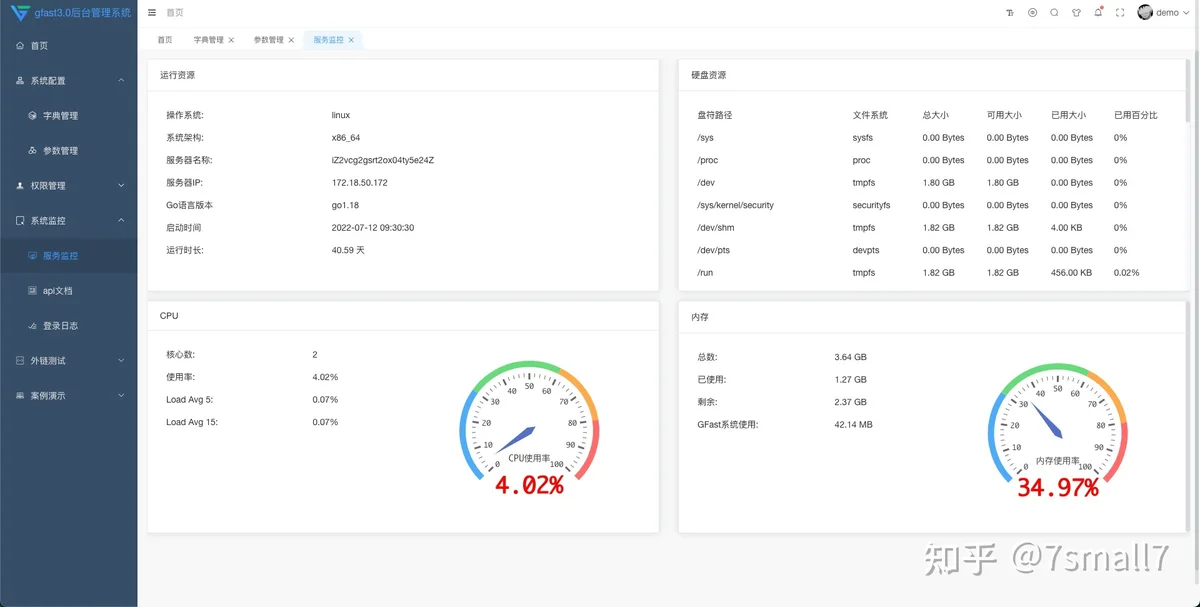1200x607 pixels.
Task: Click the gfast3.0后台管理系统 title
Action: pyautogui.click(x=83, y=13)
